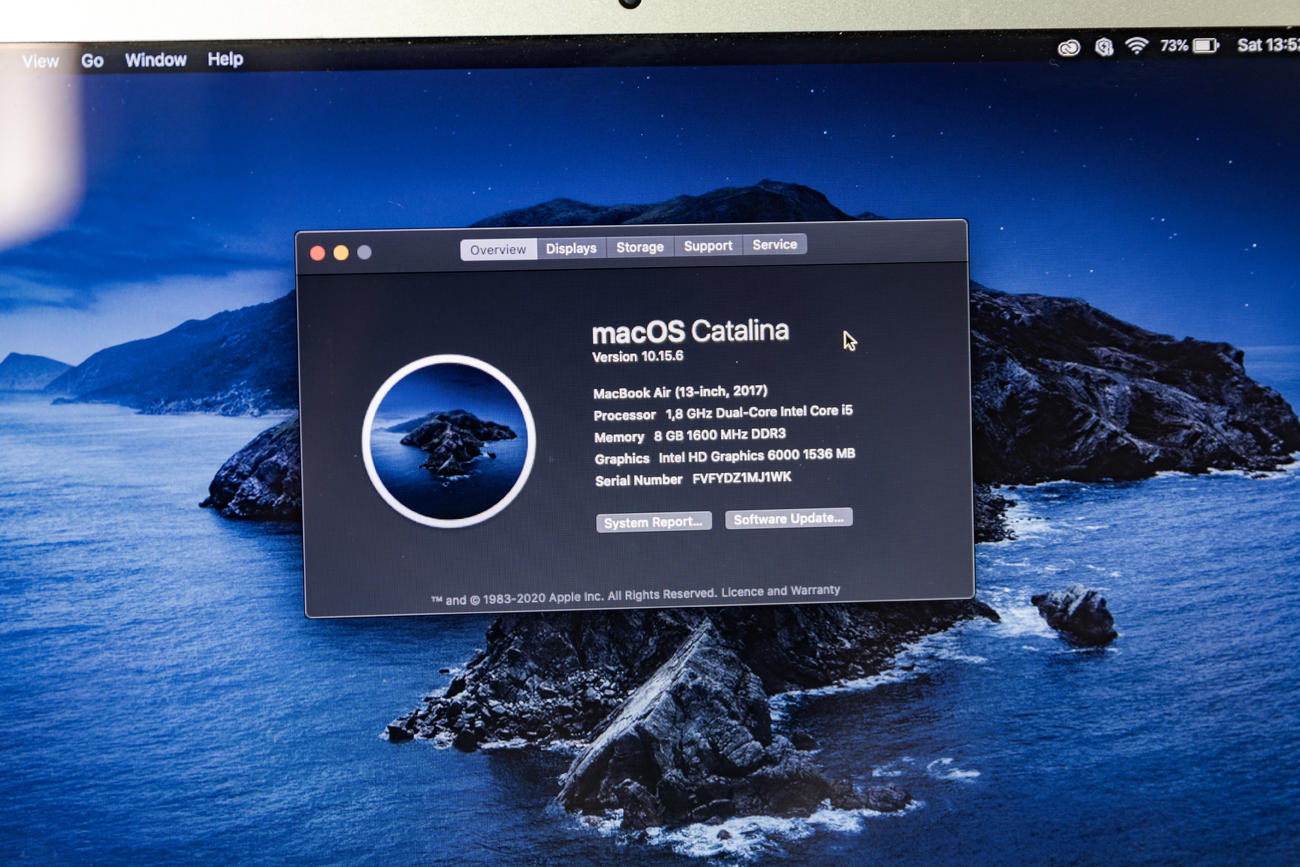Image resolution: width=1300 pixels, height=867 pixels.
Task: Click the Sat clock in menu bar
Action: pyautogui.click(x=1267, y=45)
